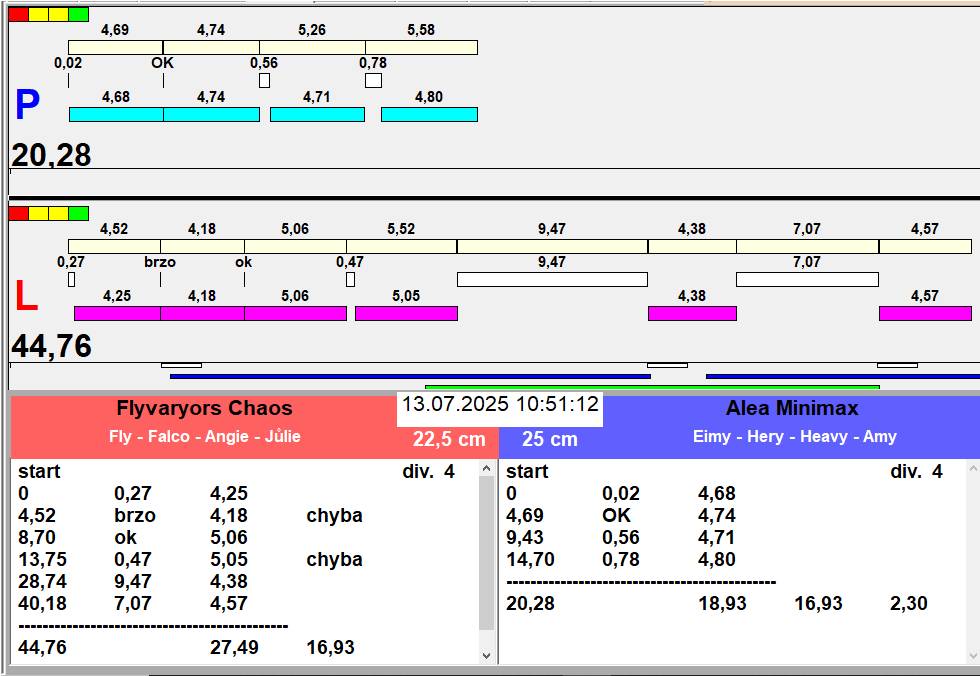Screen dimensions: 980x676
Task: Click the beige 5,52 segment in lane L
Action: point(402,246)
